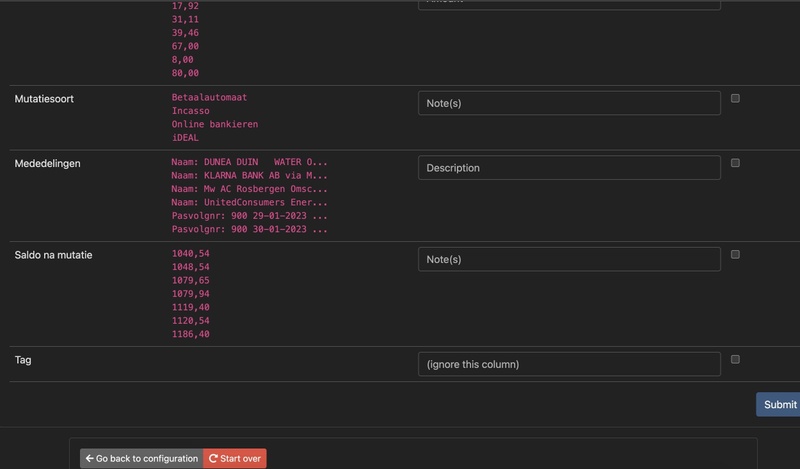800x469 pixels.
Task: Click the saldo value 1048,54
Action: tap(190, 267)
